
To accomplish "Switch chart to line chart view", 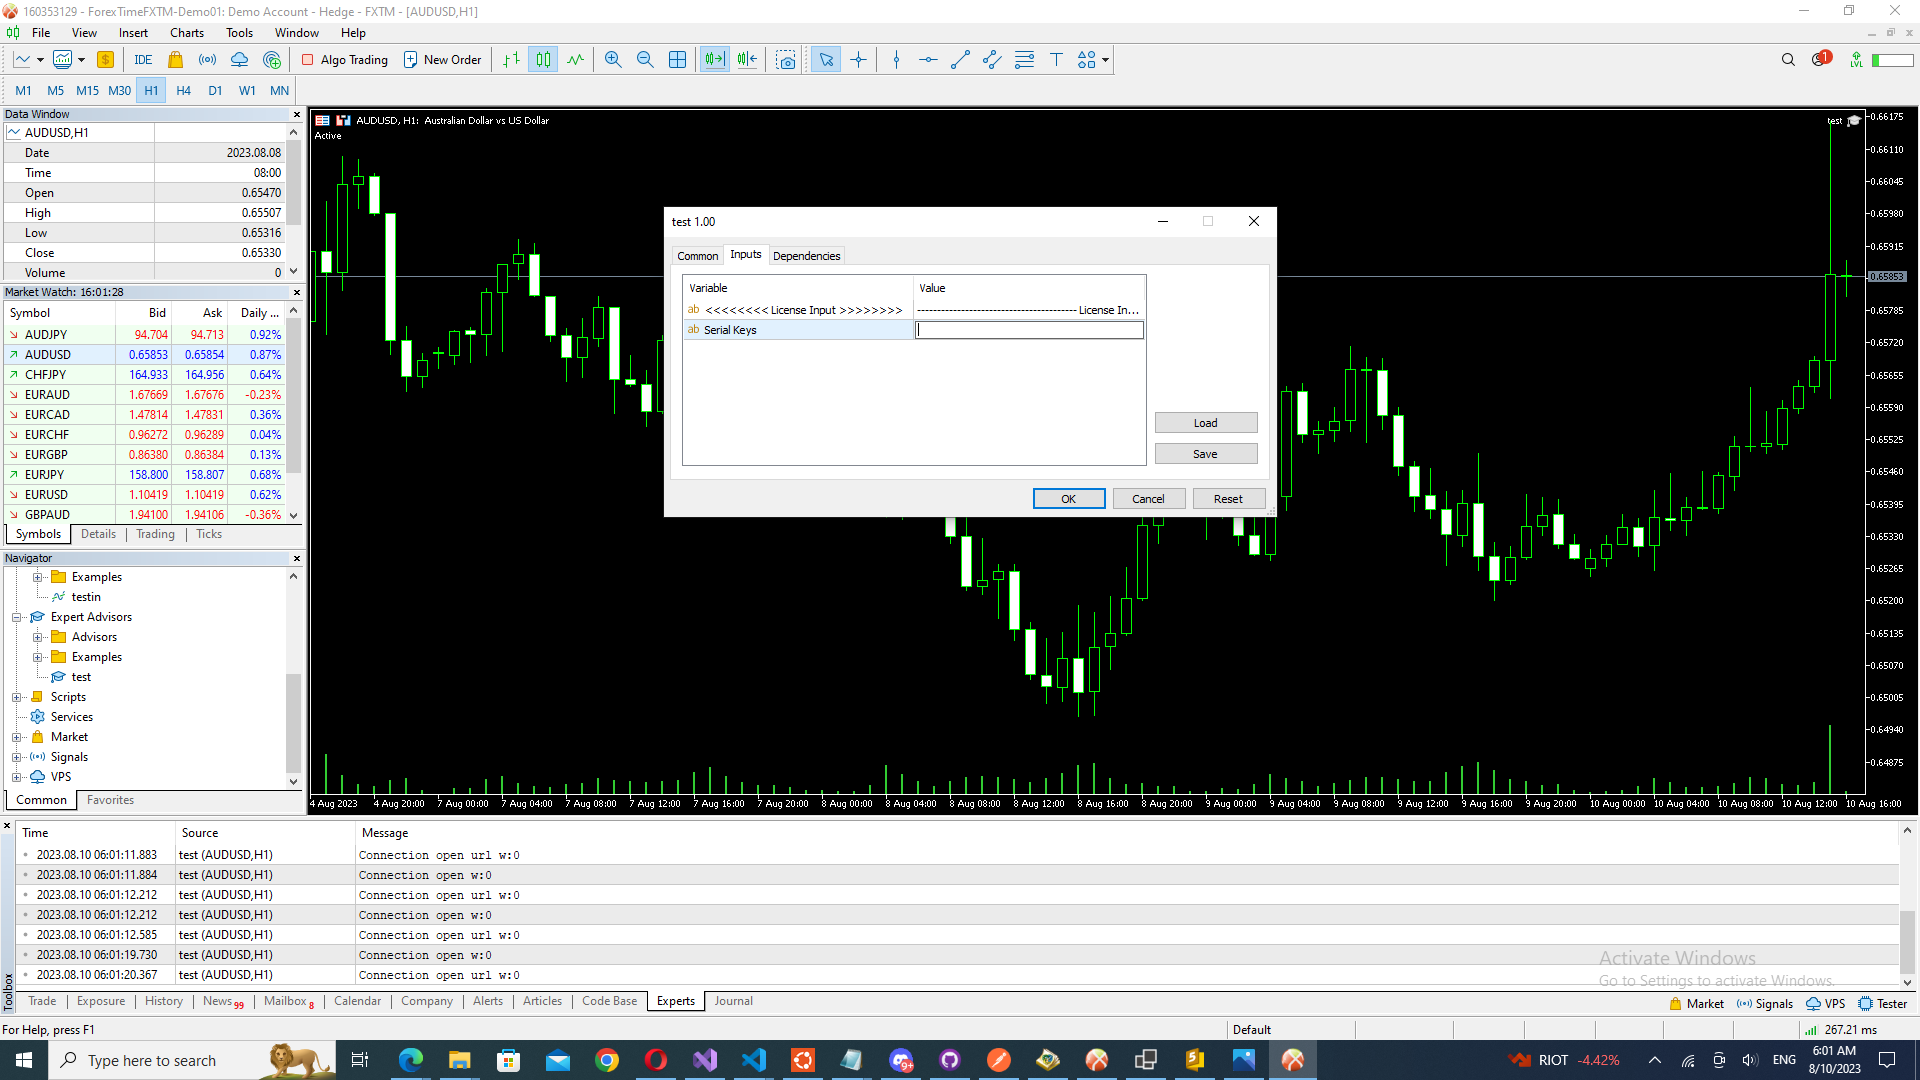I will pyautogui.click(x=575, y=60).
